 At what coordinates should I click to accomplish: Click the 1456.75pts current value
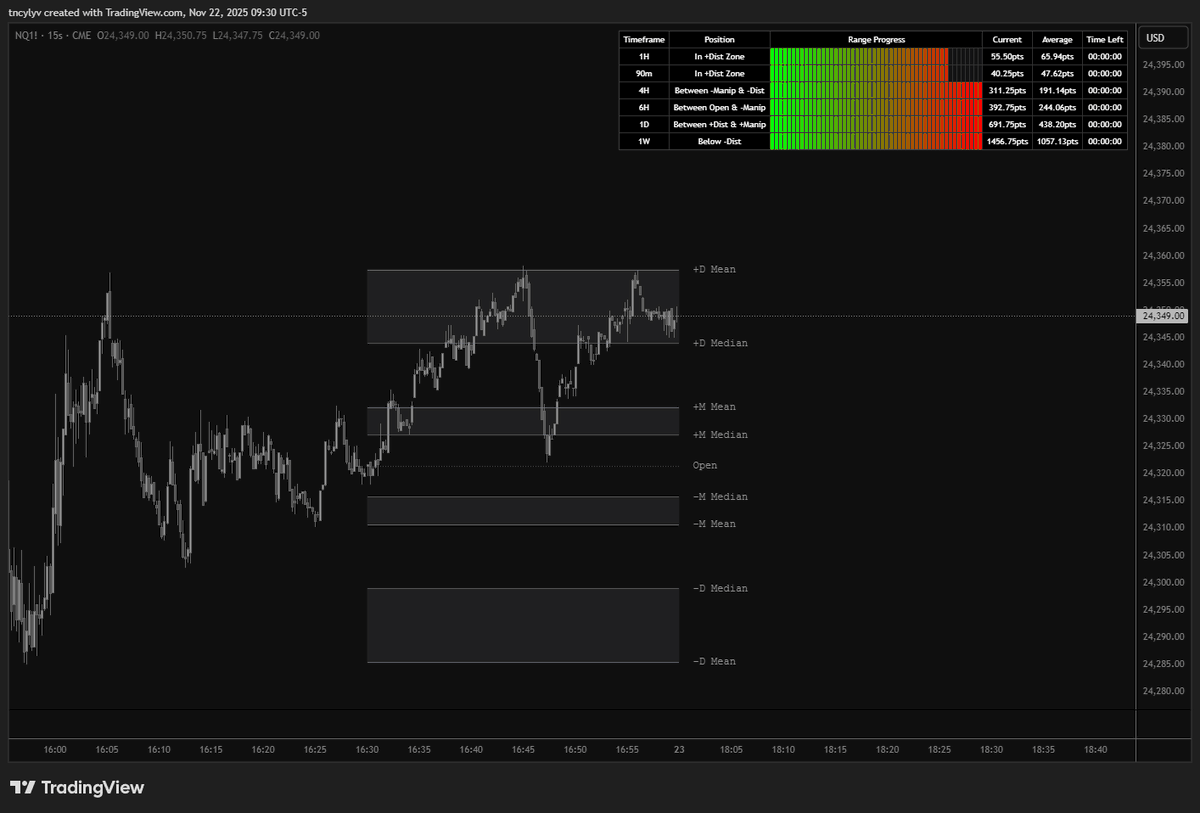(1007, 142)
